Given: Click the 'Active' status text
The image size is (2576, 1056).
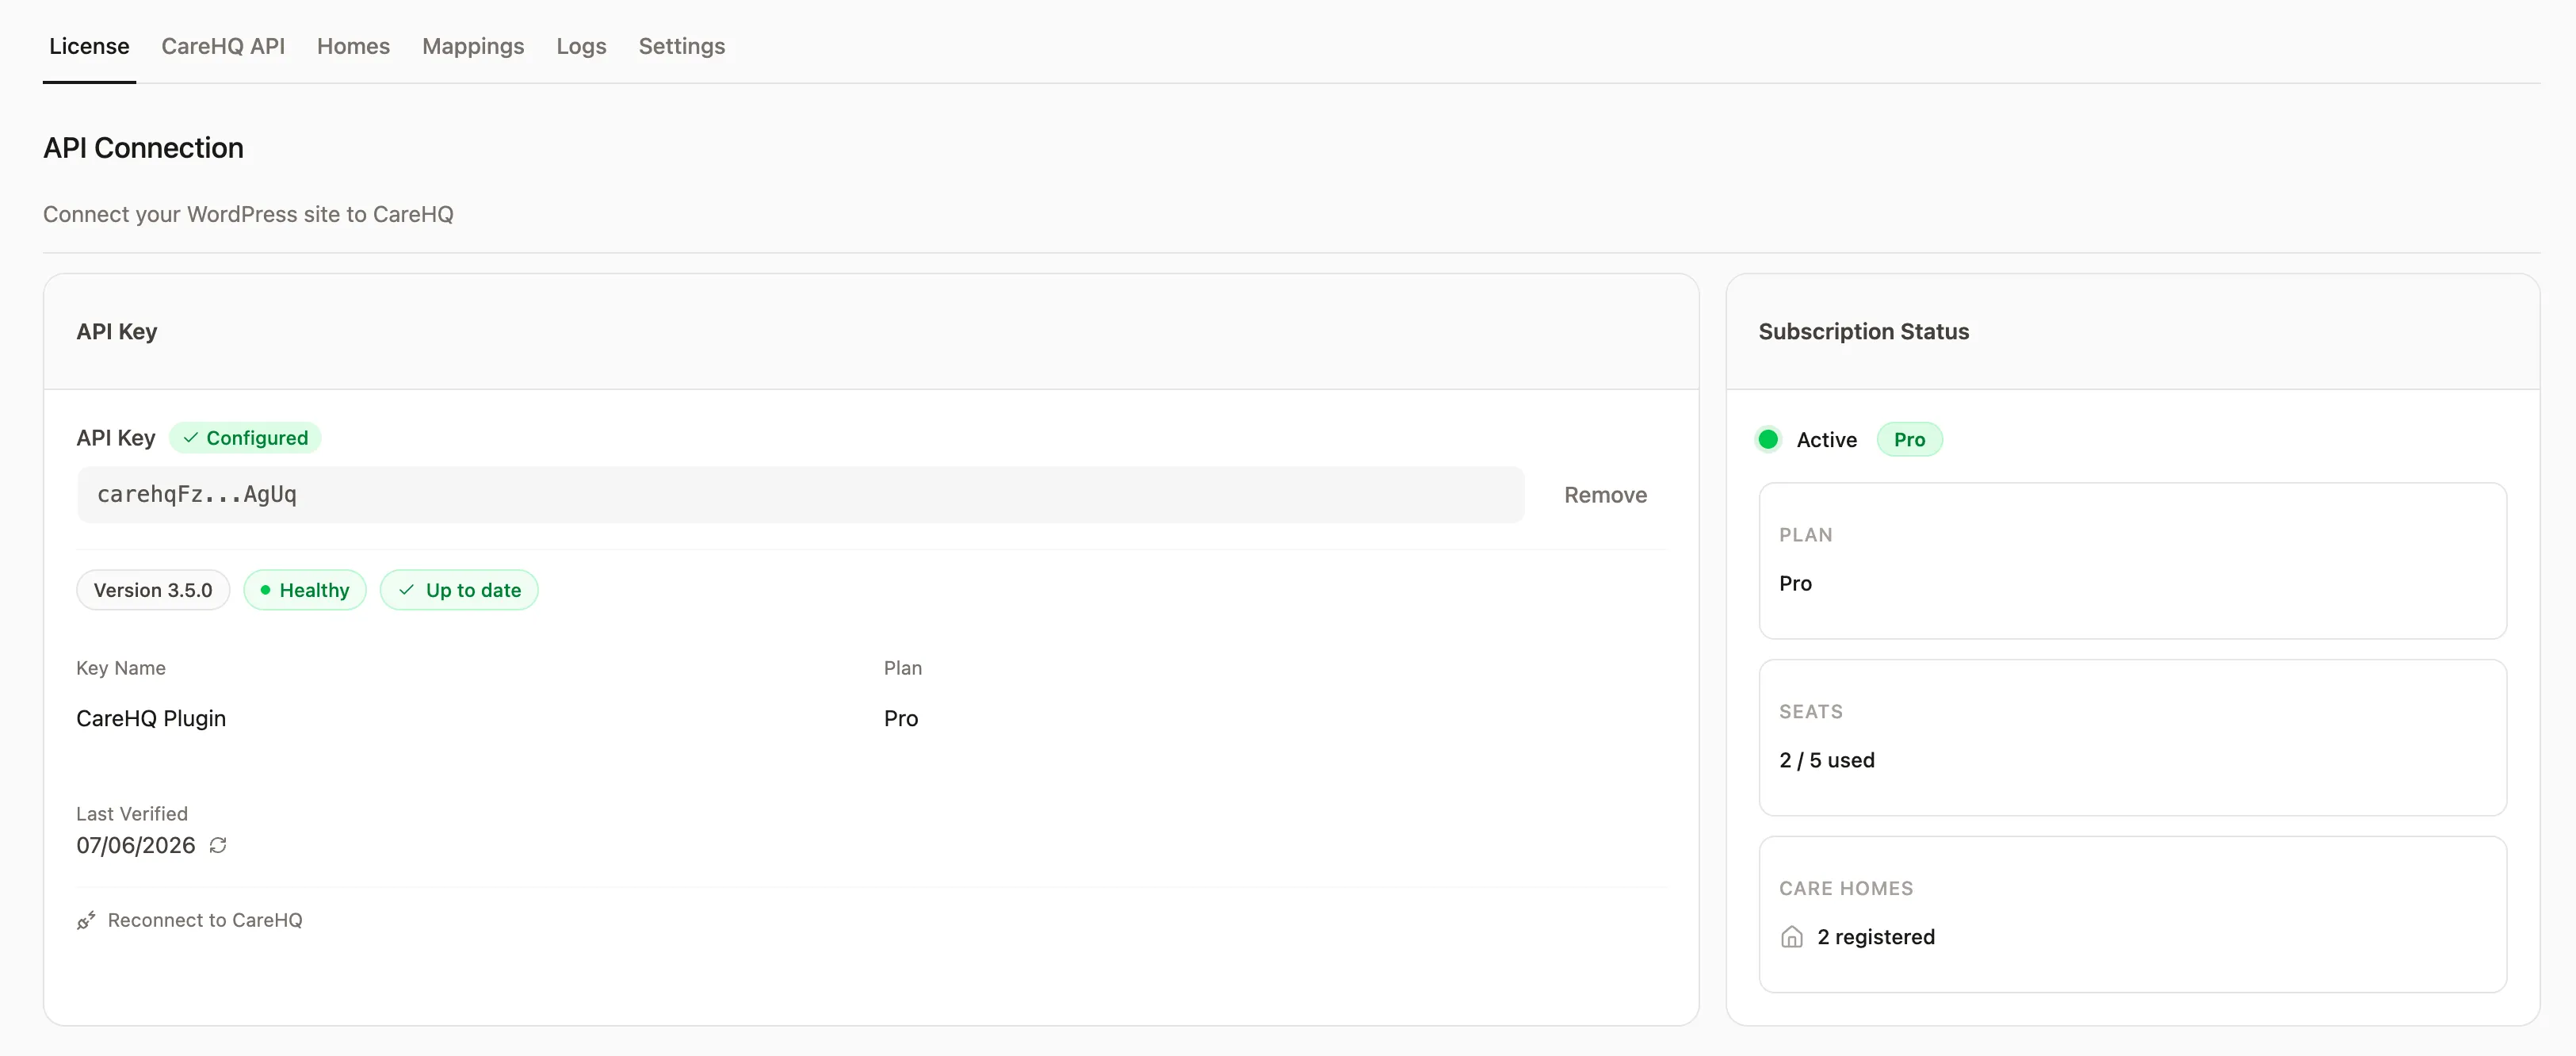Looking at the screenshot, I should pyautogui.click(x=1826, y=440).
